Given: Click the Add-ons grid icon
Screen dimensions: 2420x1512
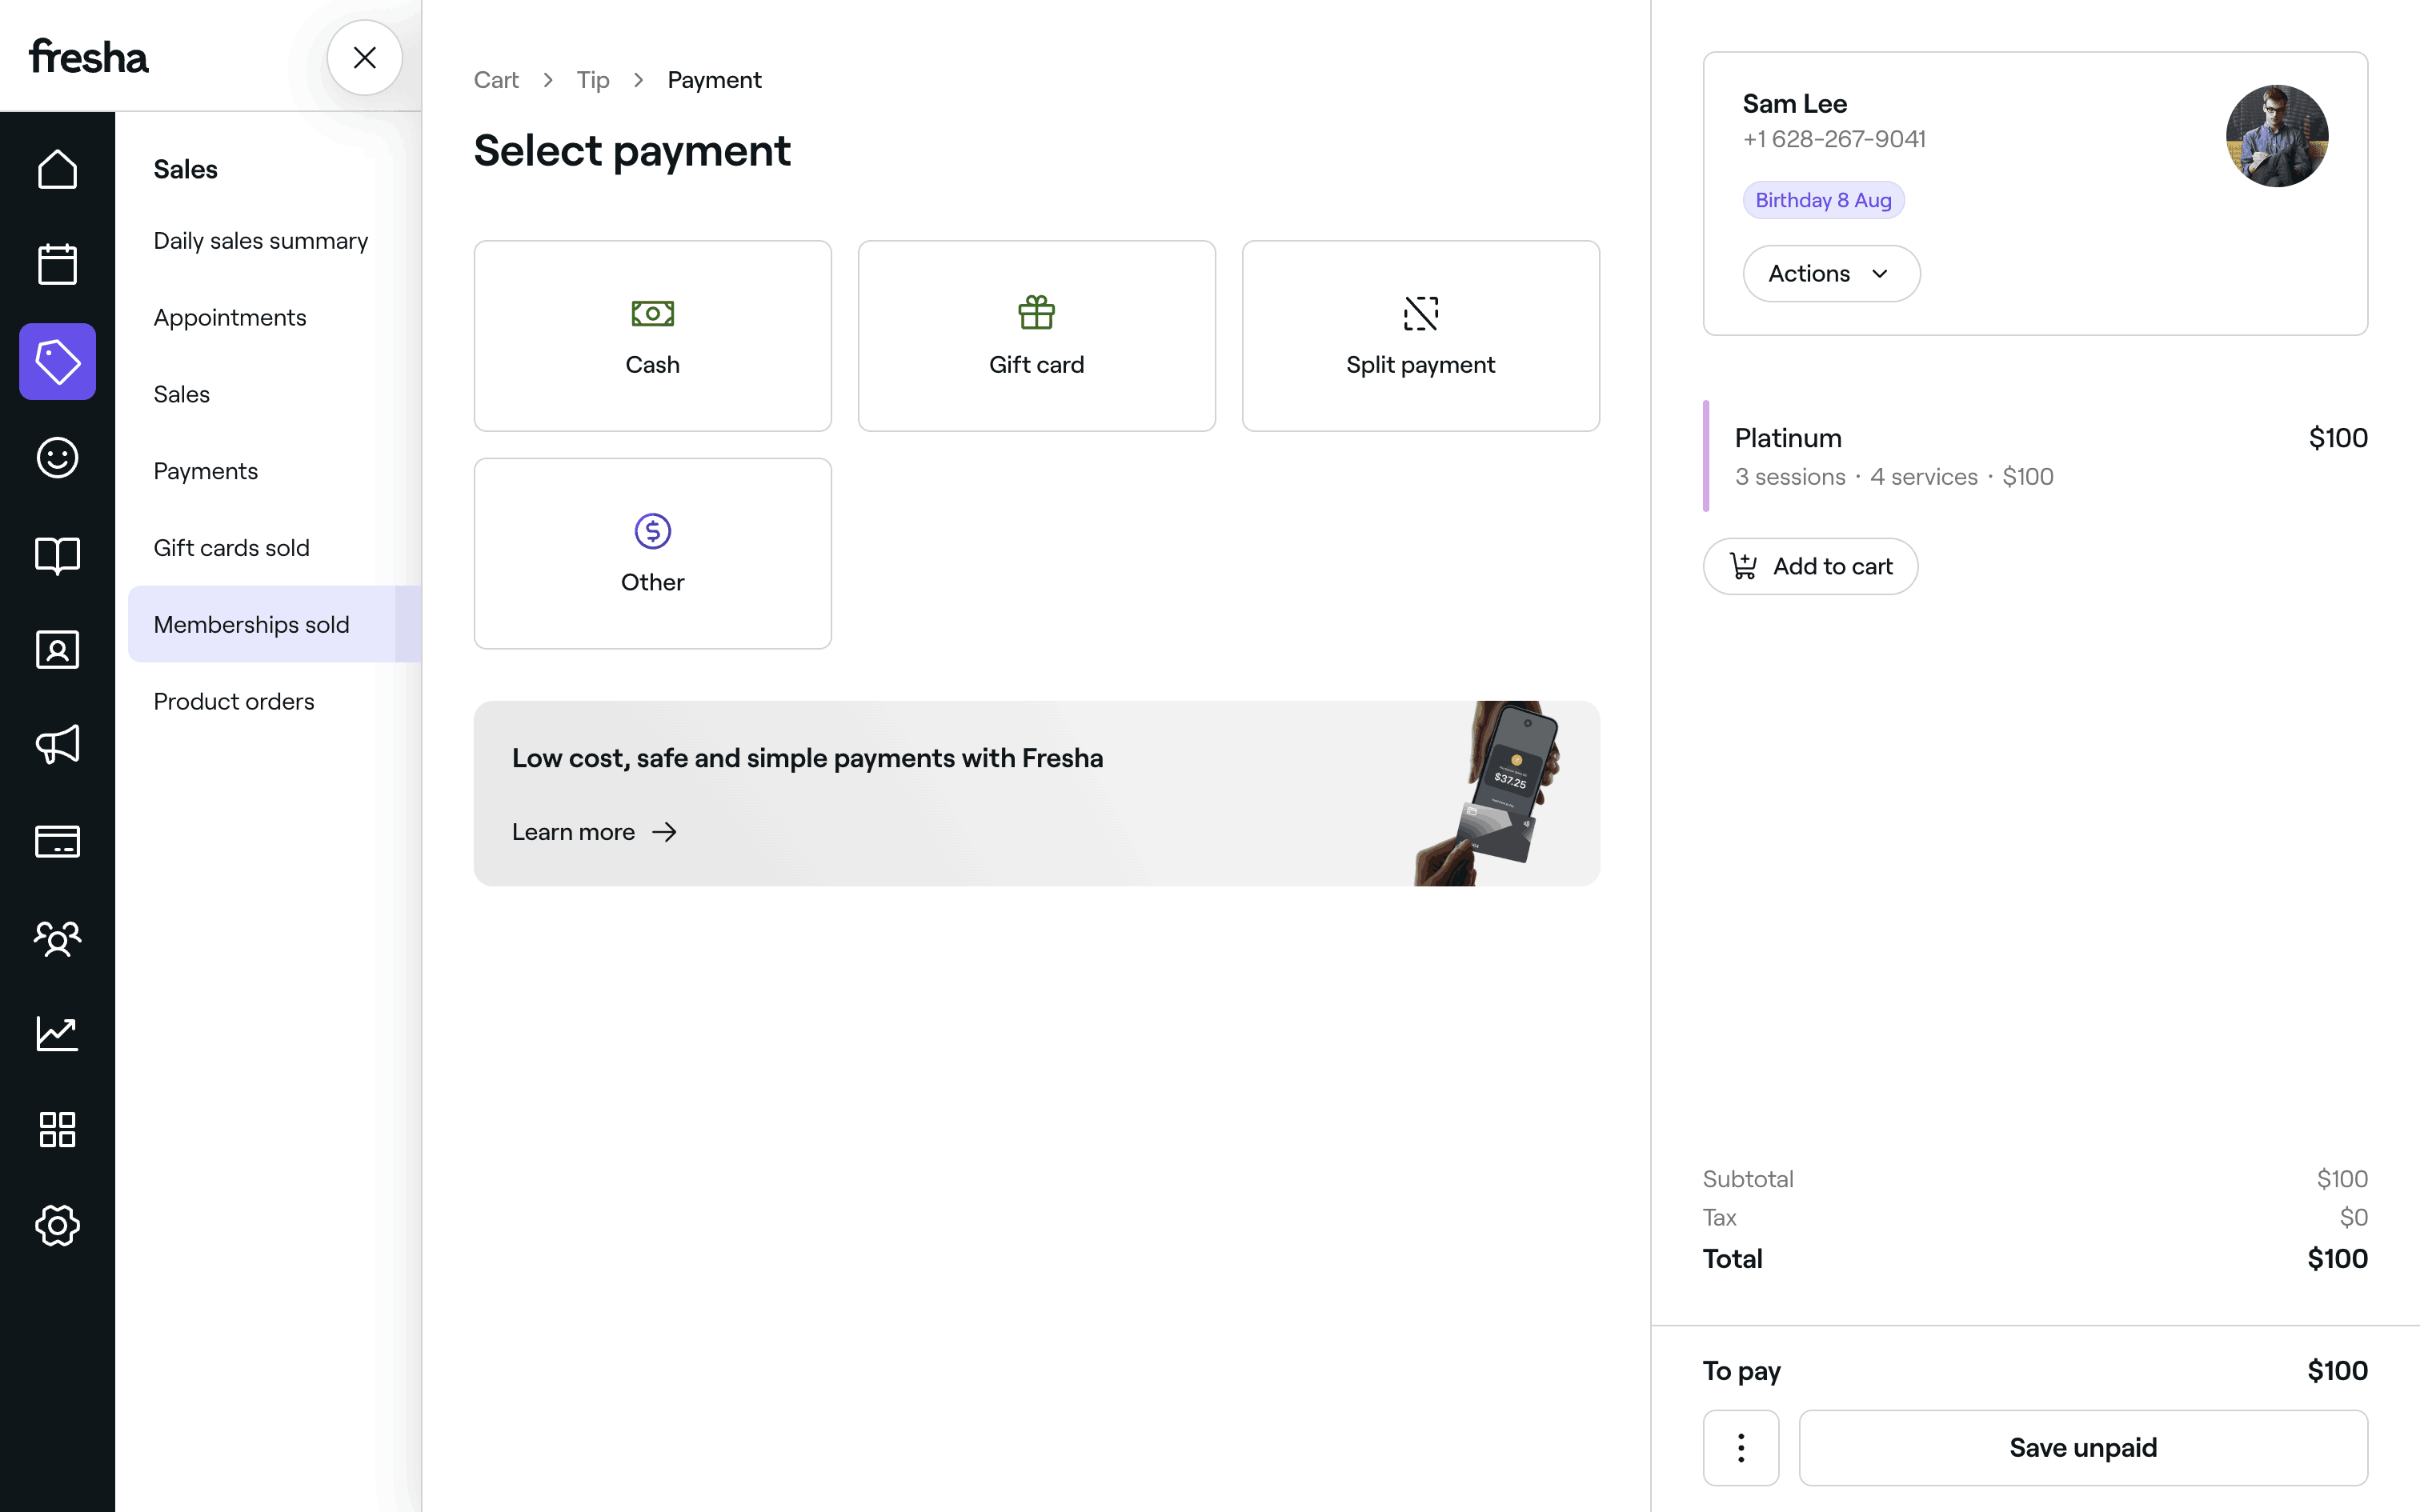Looking at the screenshot, I should click(x=57, y=1129).
